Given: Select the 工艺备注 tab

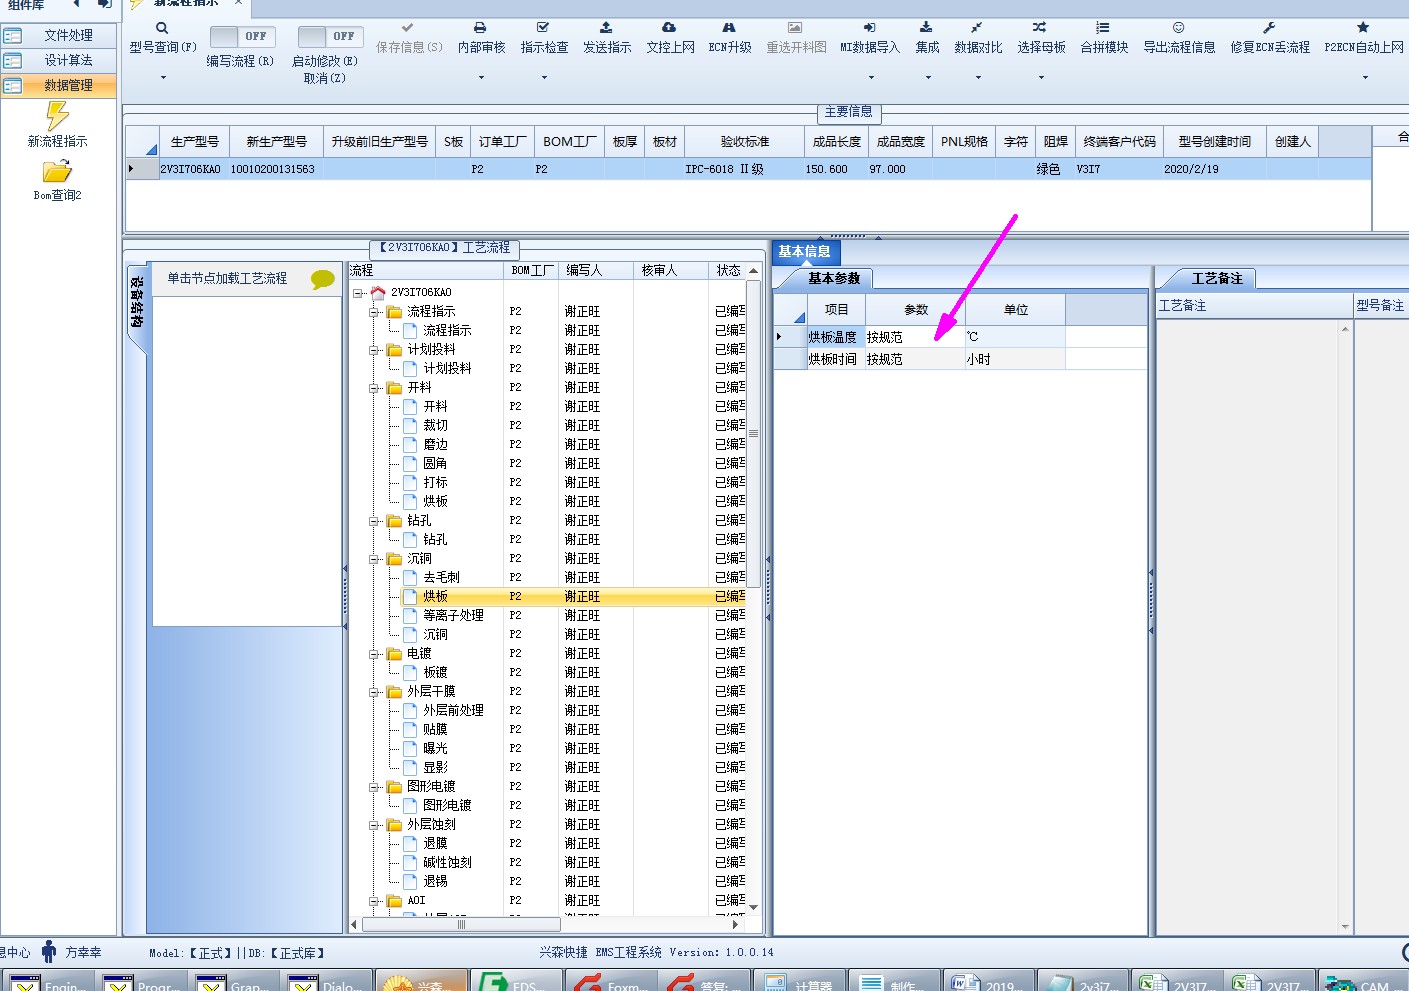Looking at the screenshot, I should tap(1217, 279).
